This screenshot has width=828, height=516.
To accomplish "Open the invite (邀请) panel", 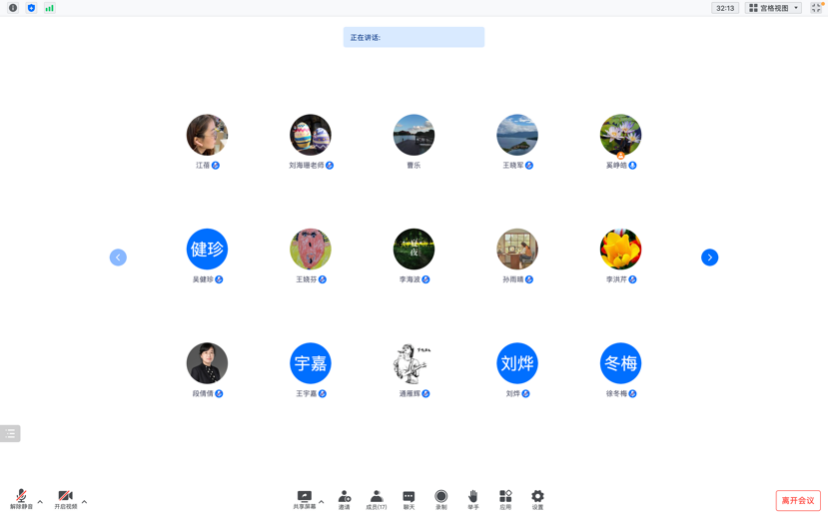I will click(344, 498).
